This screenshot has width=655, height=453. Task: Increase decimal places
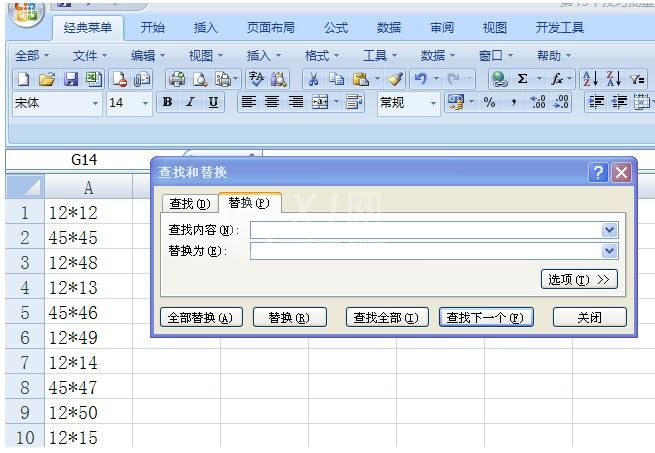tap(538, 102)
